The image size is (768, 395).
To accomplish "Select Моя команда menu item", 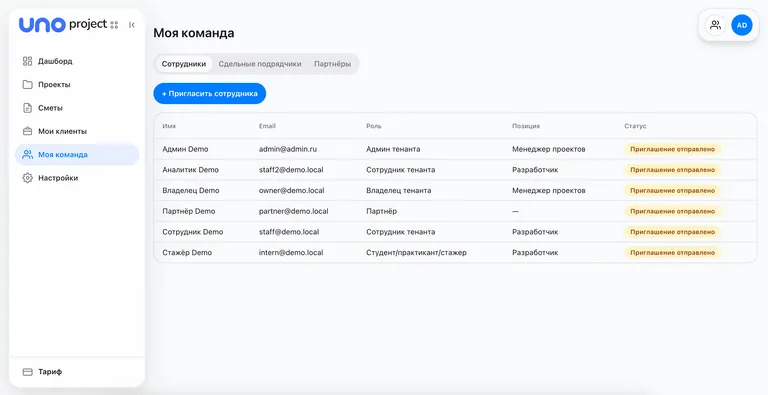I will pyautogui.click(x=77, y=154).
